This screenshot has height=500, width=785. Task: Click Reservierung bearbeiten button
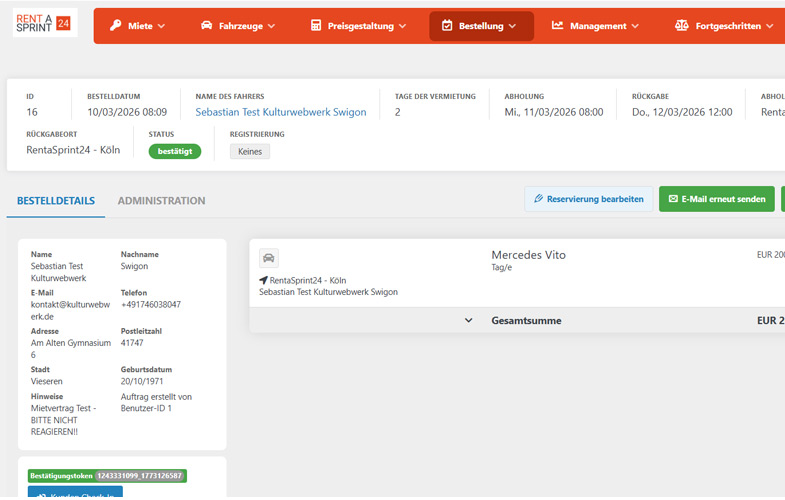click(588, 199)
